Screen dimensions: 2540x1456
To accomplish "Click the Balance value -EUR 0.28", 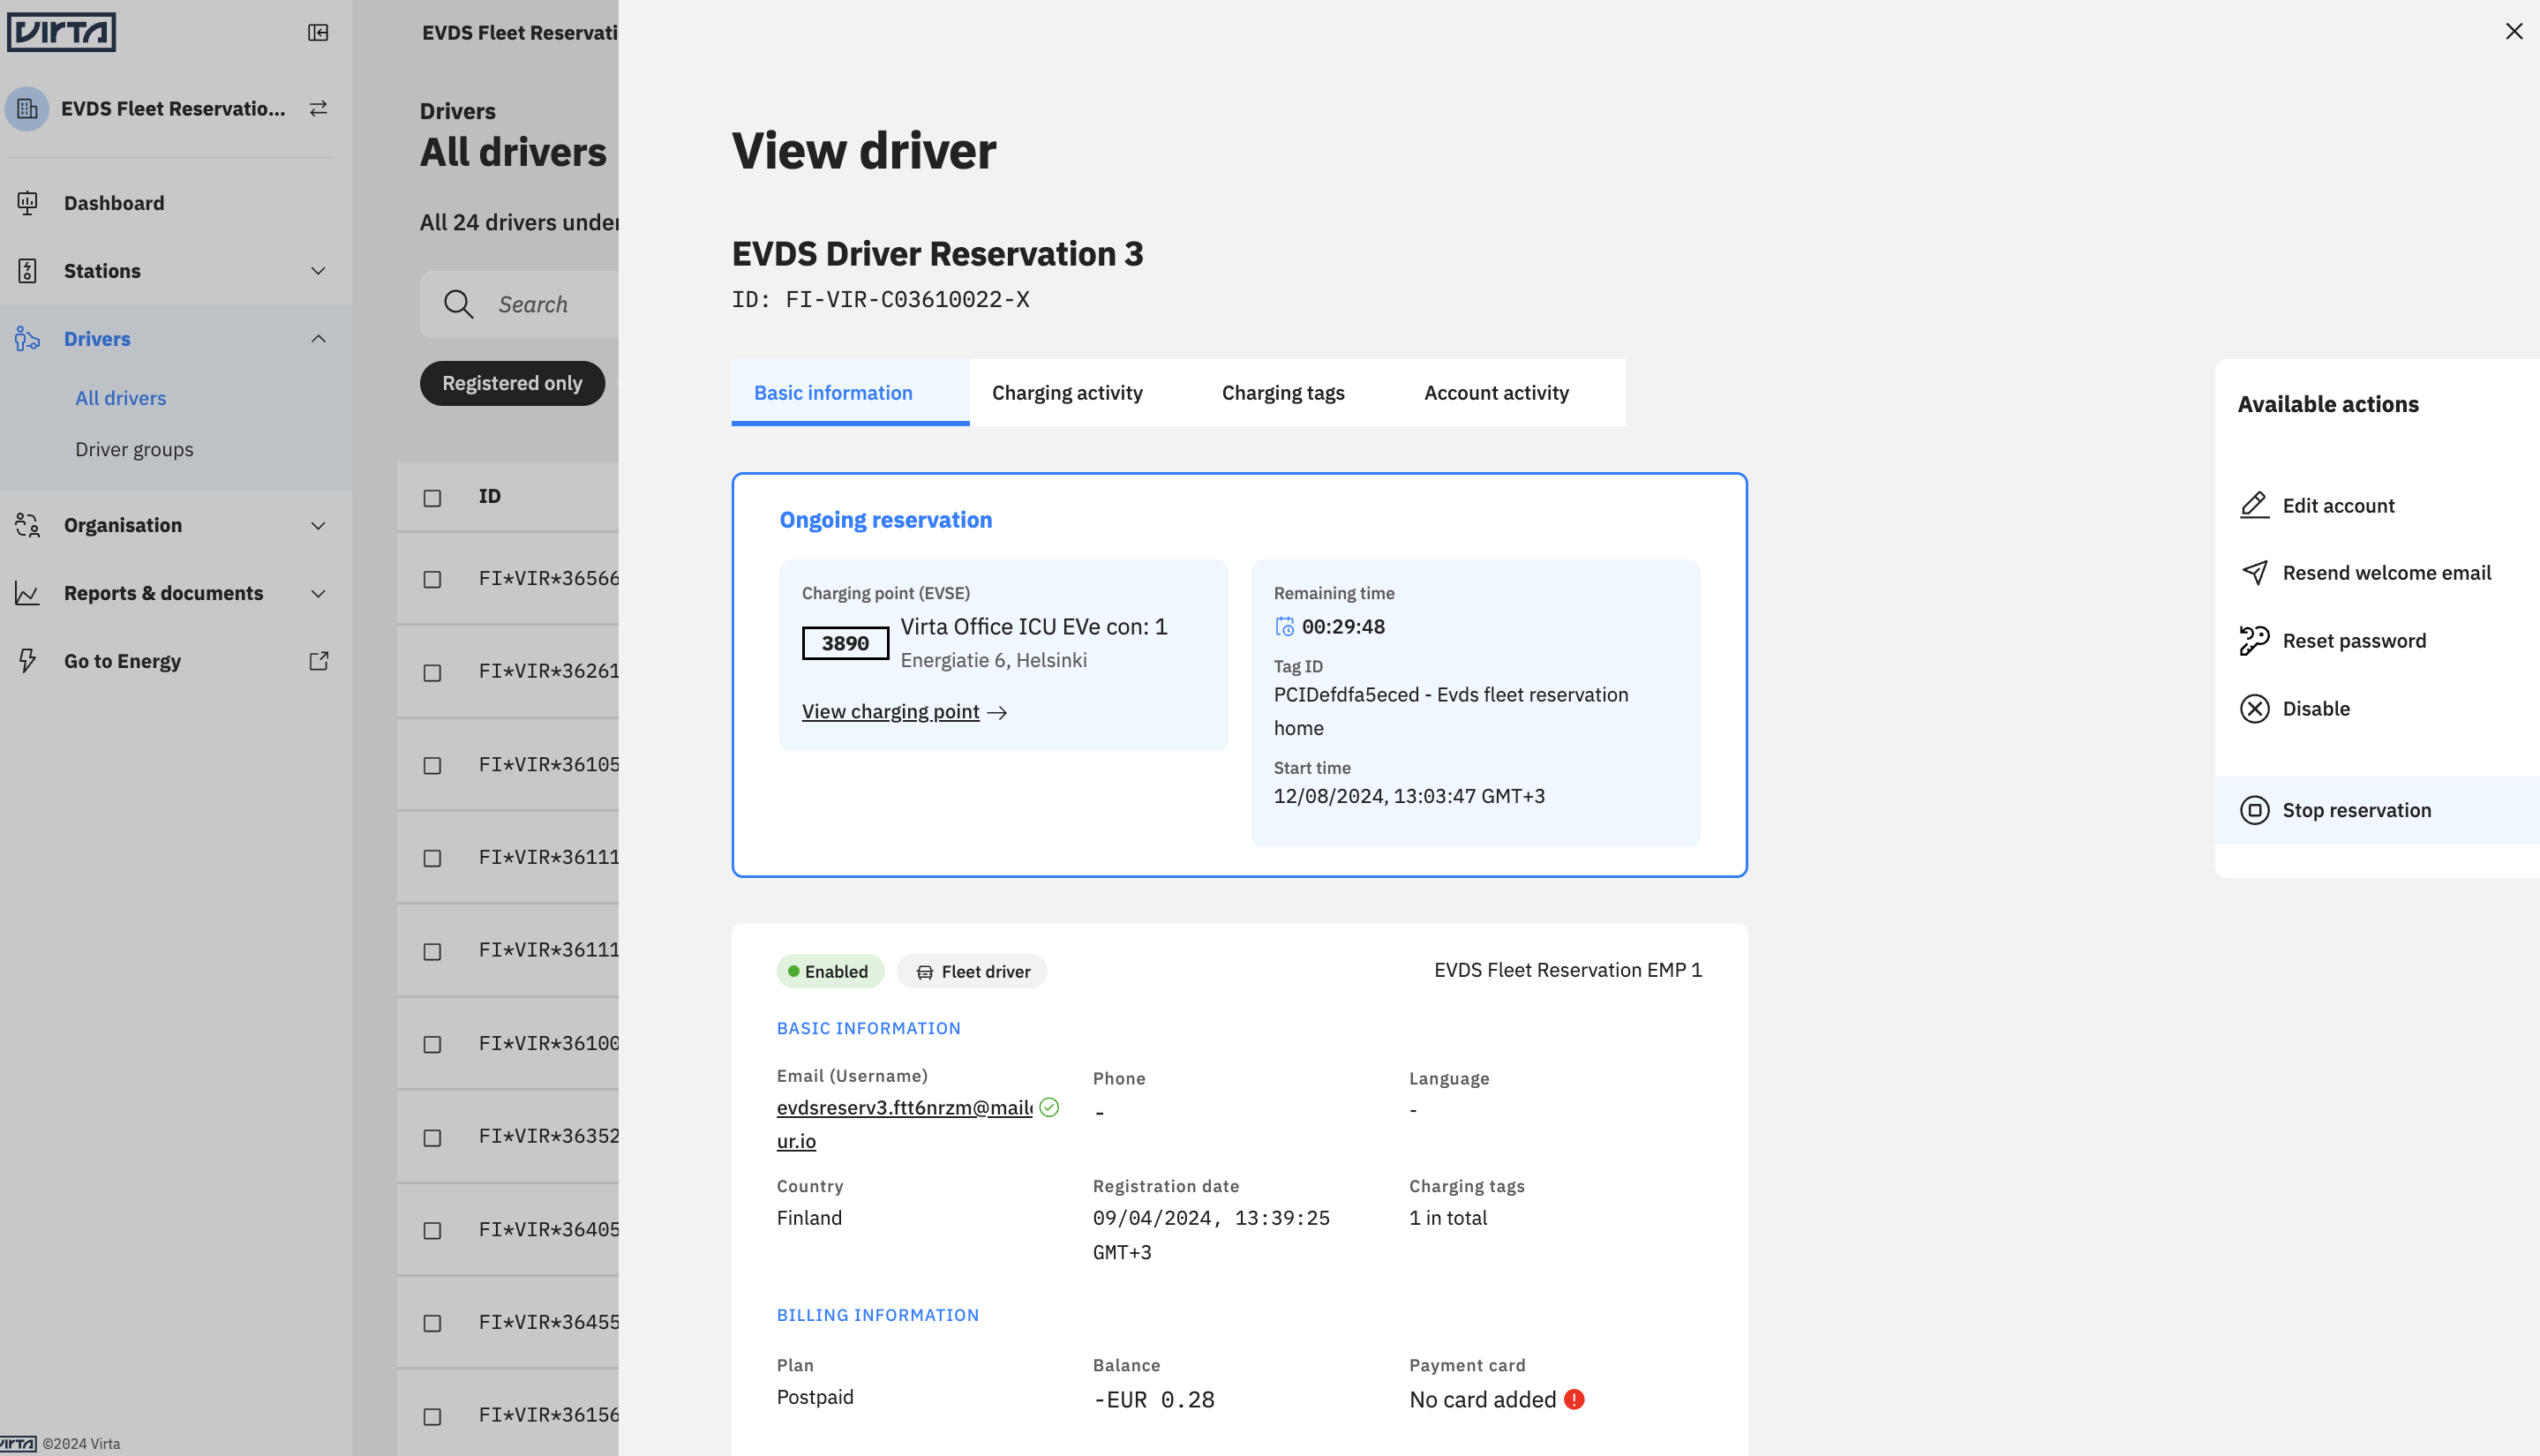I will click(1153, 1399).
